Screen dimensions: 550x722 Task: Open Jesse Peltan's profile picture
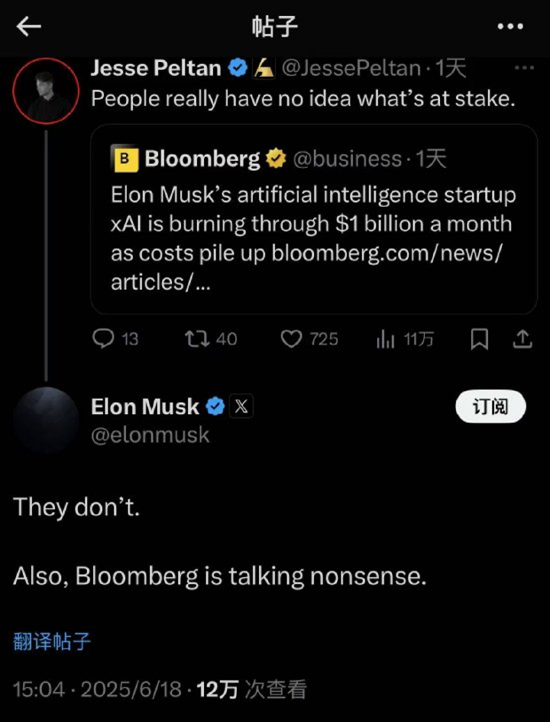tap(46, 91)
